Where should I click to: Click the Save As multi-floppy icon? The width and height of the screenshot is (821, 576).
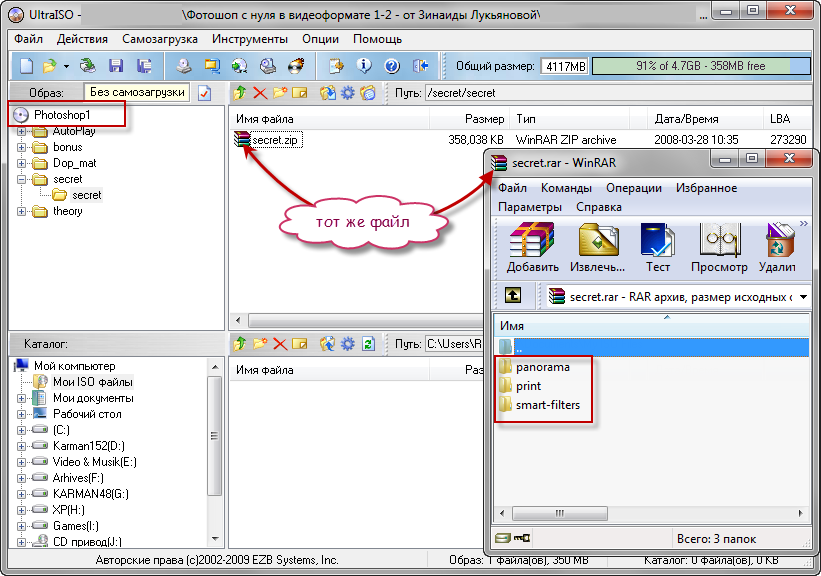pyautogui.click(x=144, y=66)
